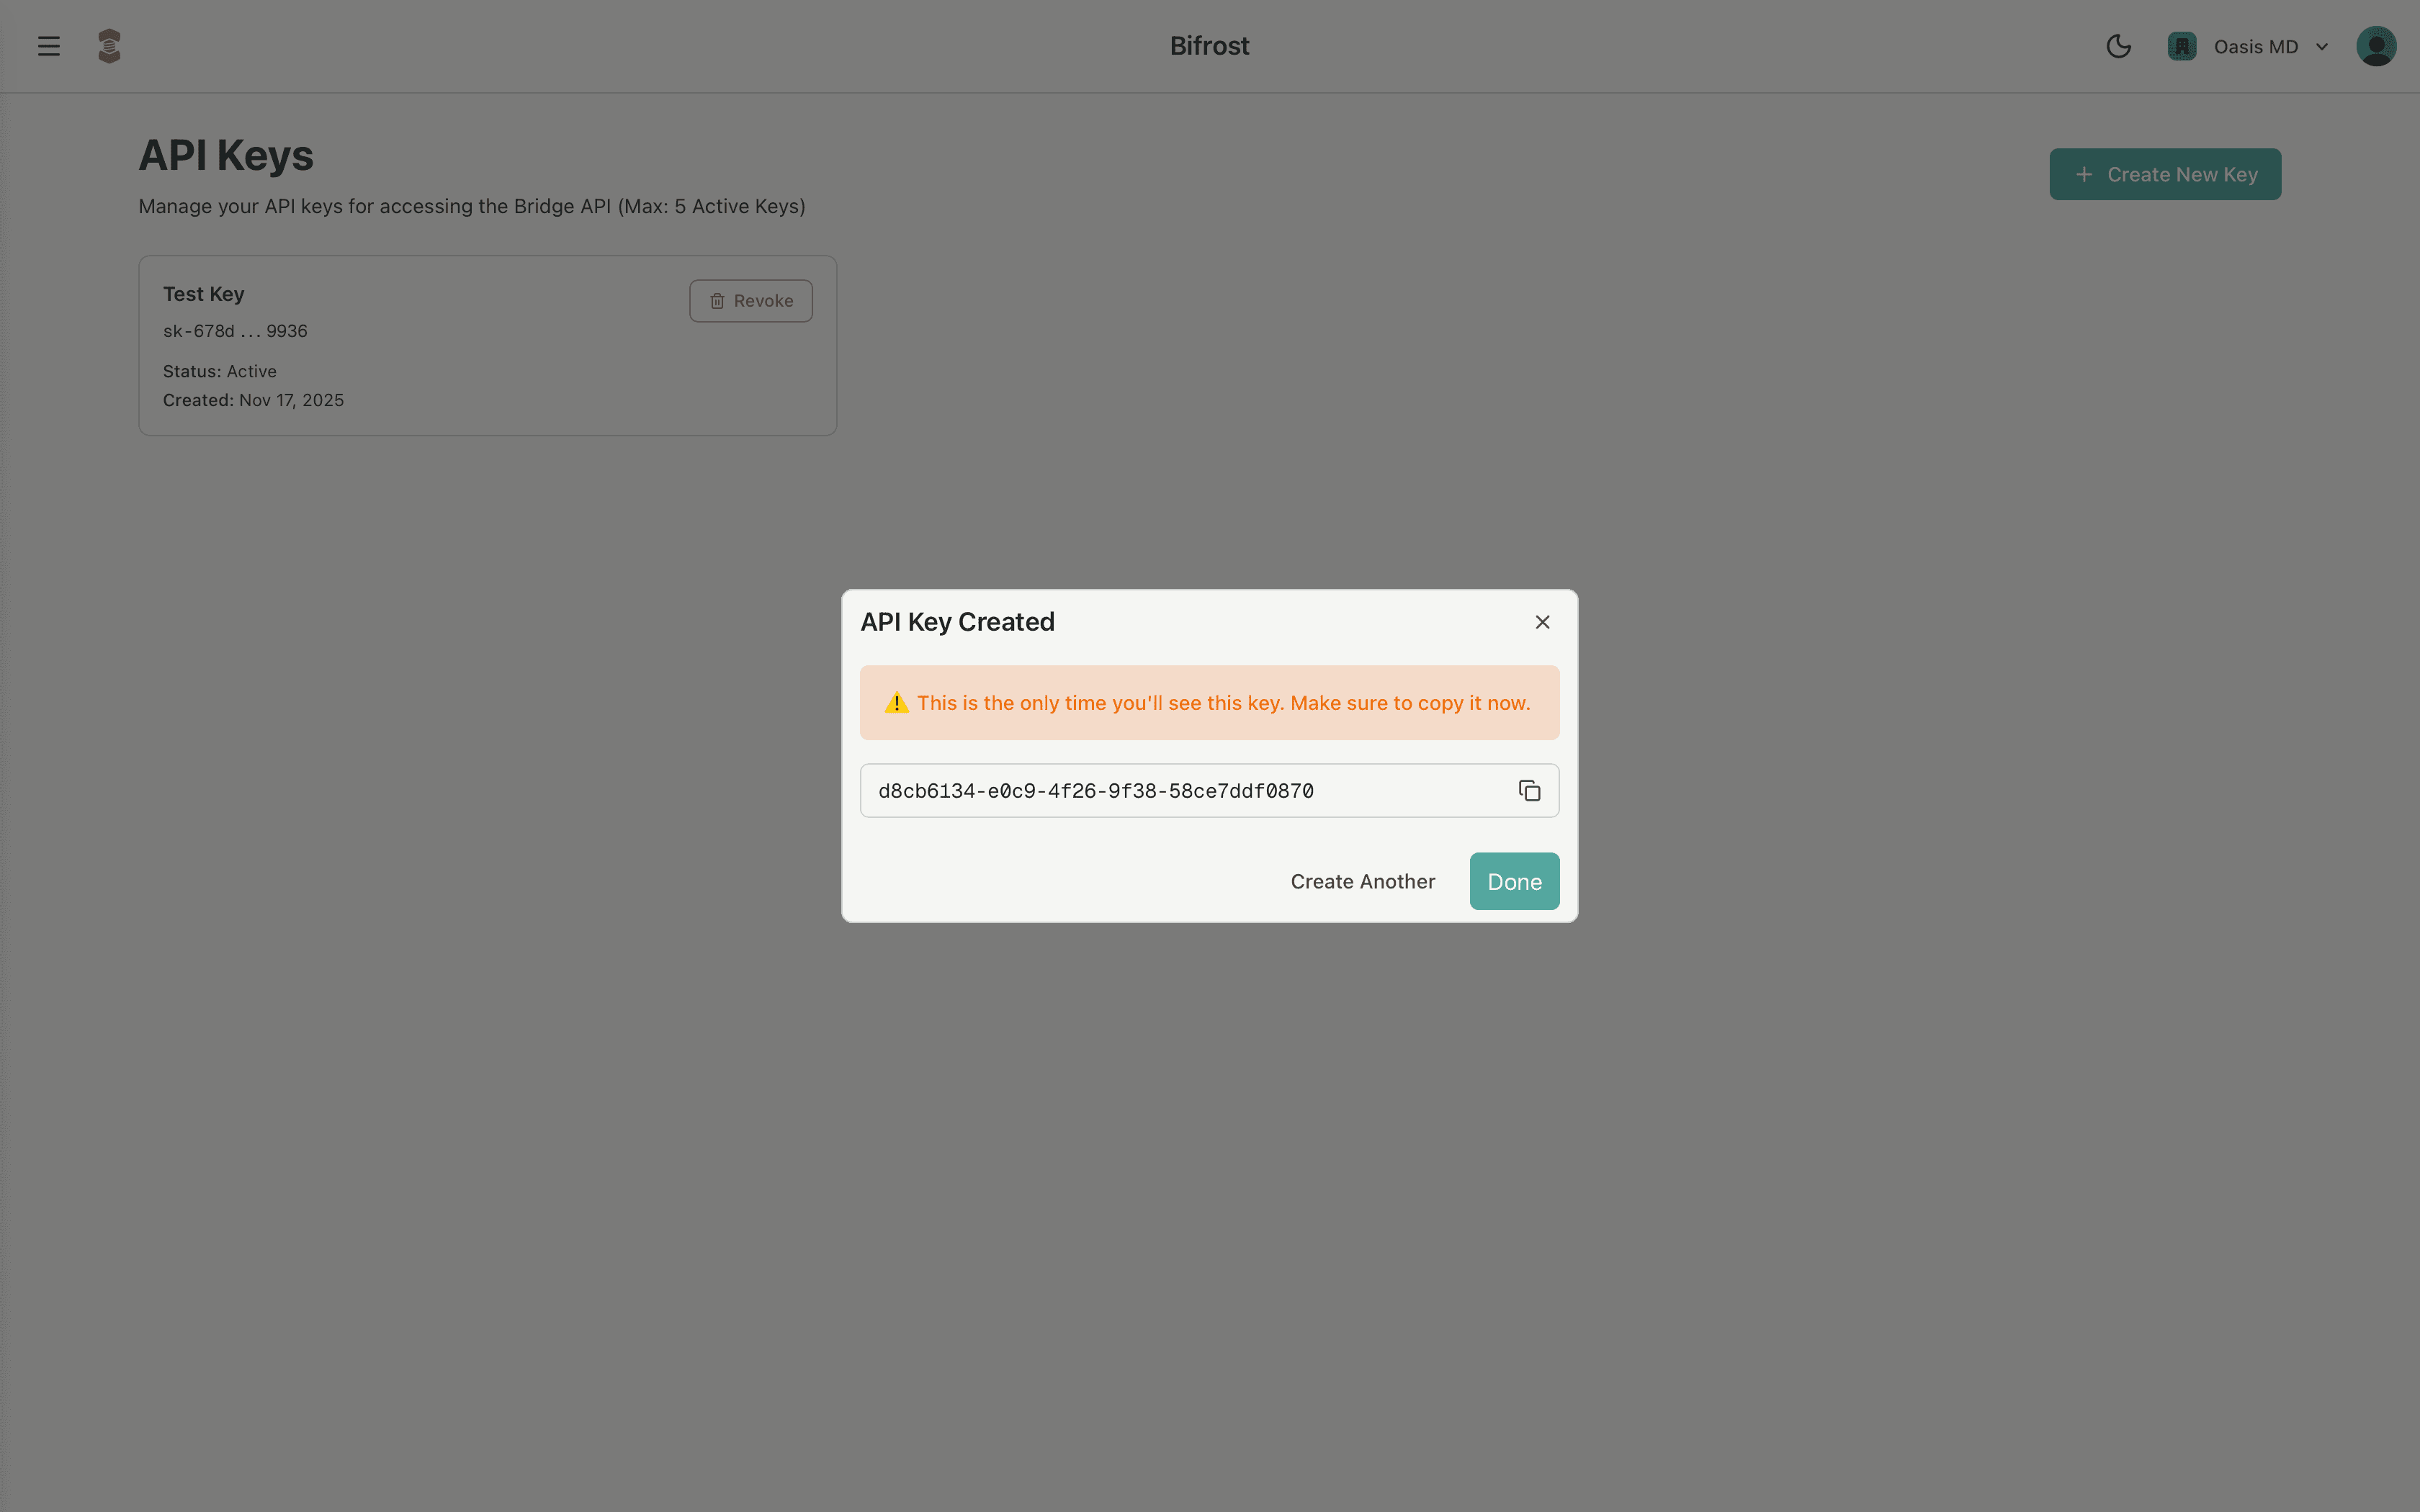
Task: Toggle dark mode with the moon icon
Action: (x=2118, y=46)
